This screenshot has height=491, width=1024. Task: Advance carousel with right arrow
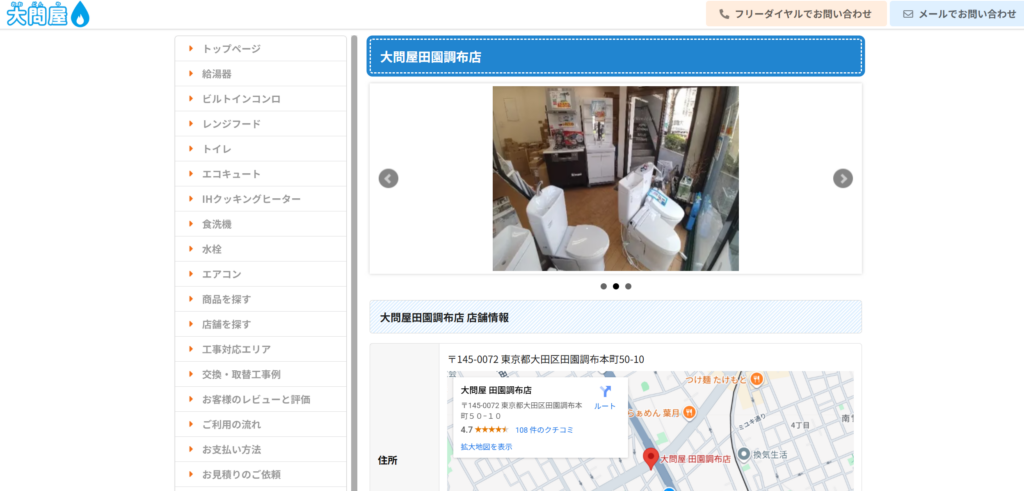[x=843, y=178]
